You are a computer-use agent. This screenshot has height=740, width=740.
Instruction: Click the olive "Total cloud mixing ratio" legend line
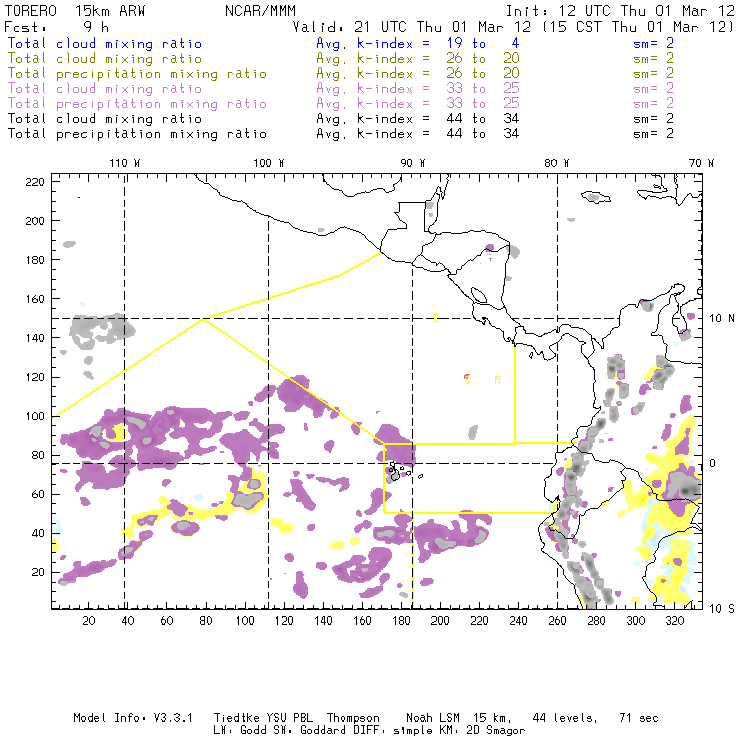105,59
